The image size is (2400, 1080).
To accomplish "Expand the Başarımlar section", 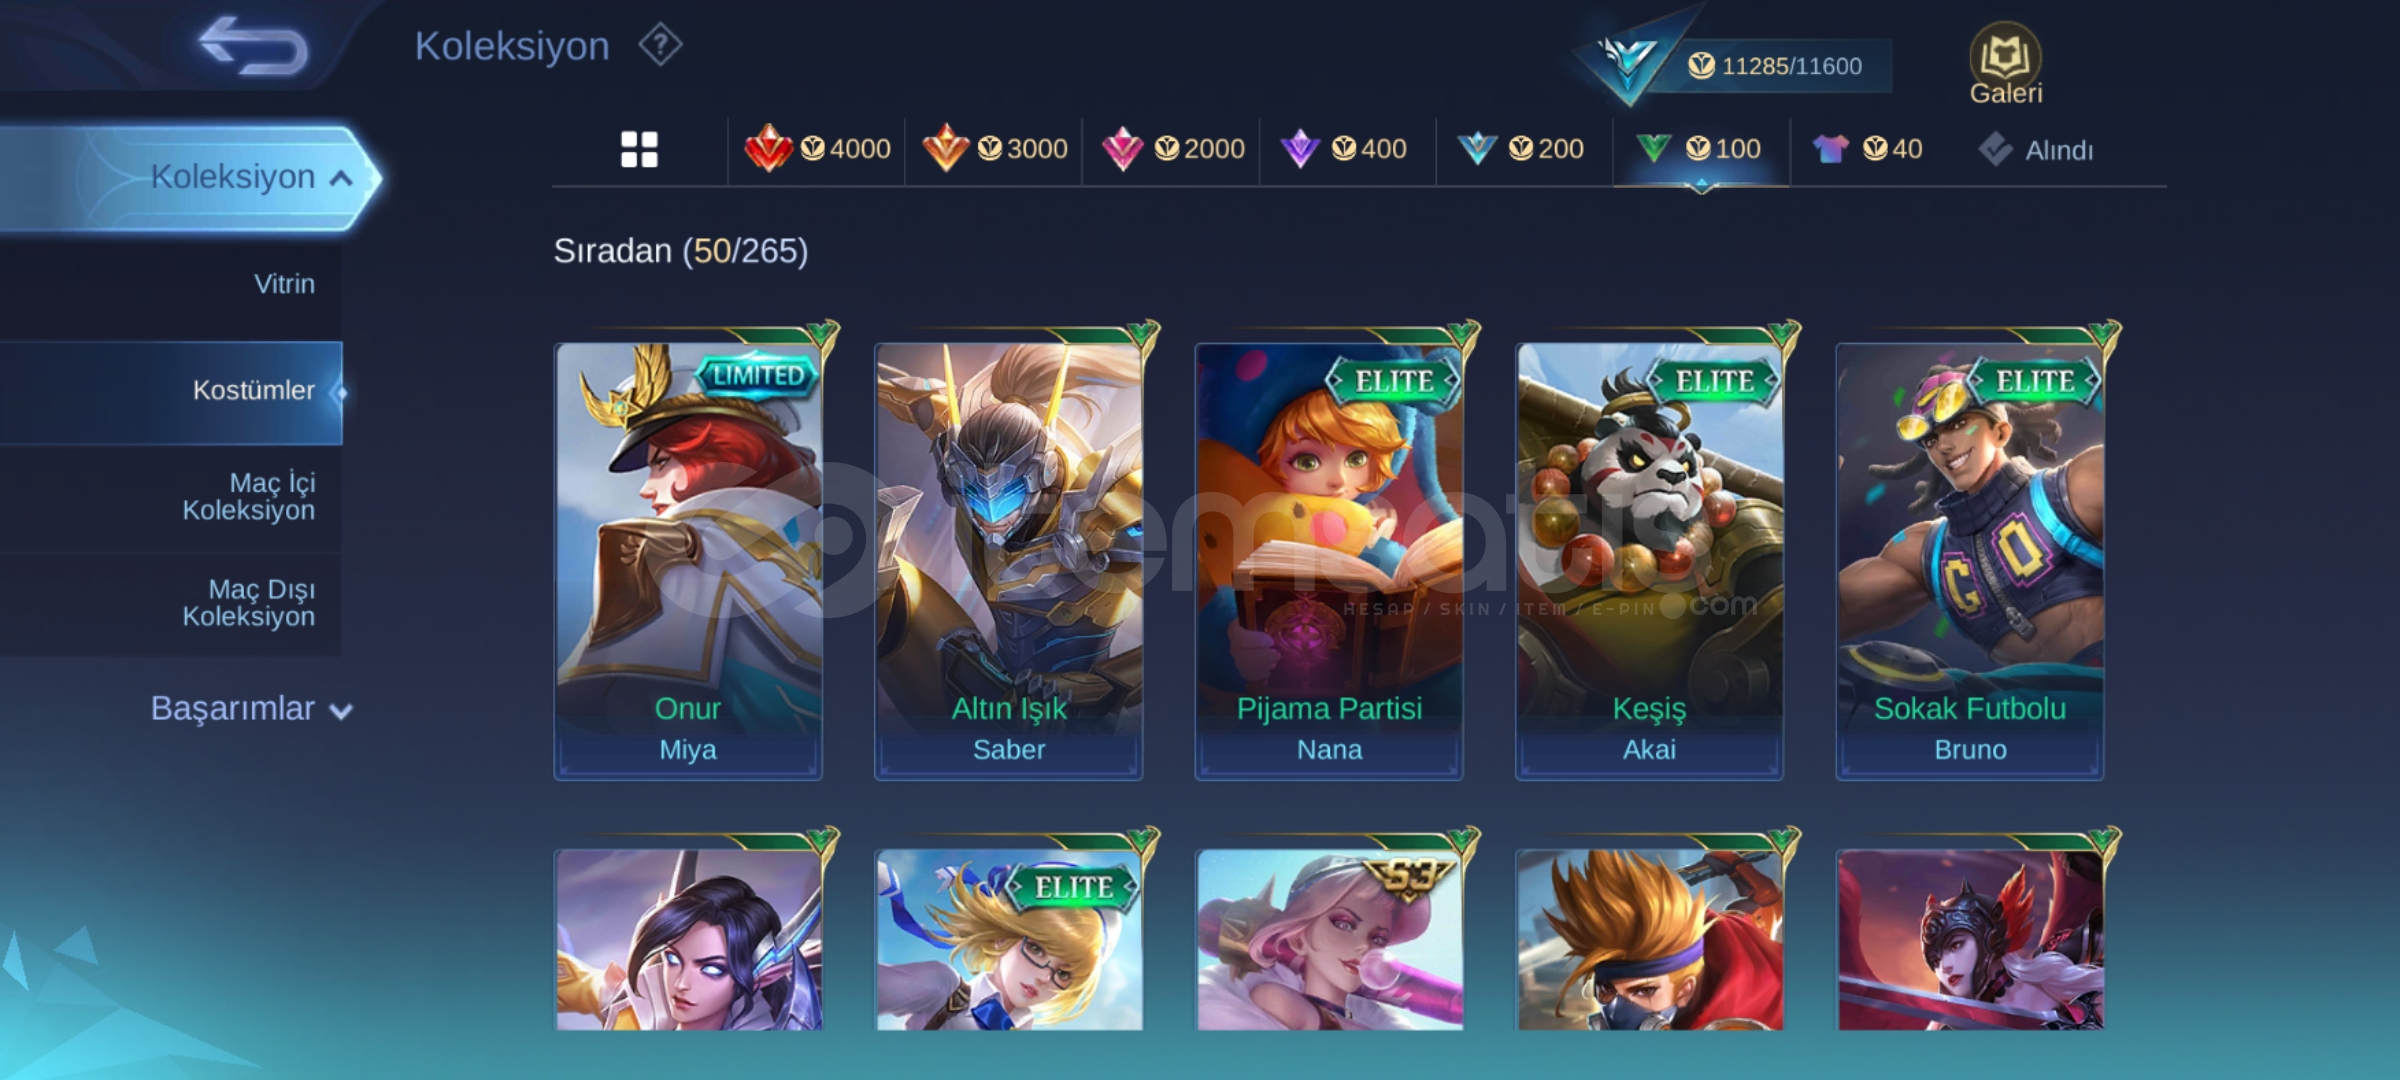I will pos(251,708).
